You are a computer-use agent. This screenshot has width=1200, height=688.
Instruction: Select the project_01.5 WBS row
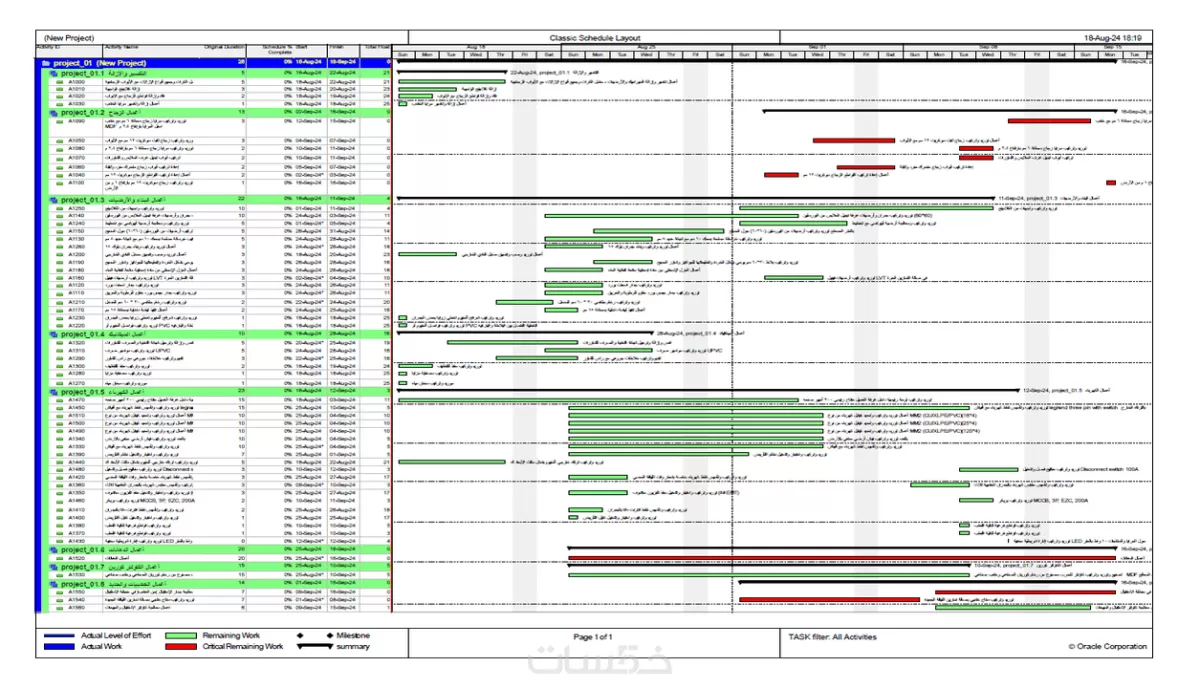coord(219,392)
